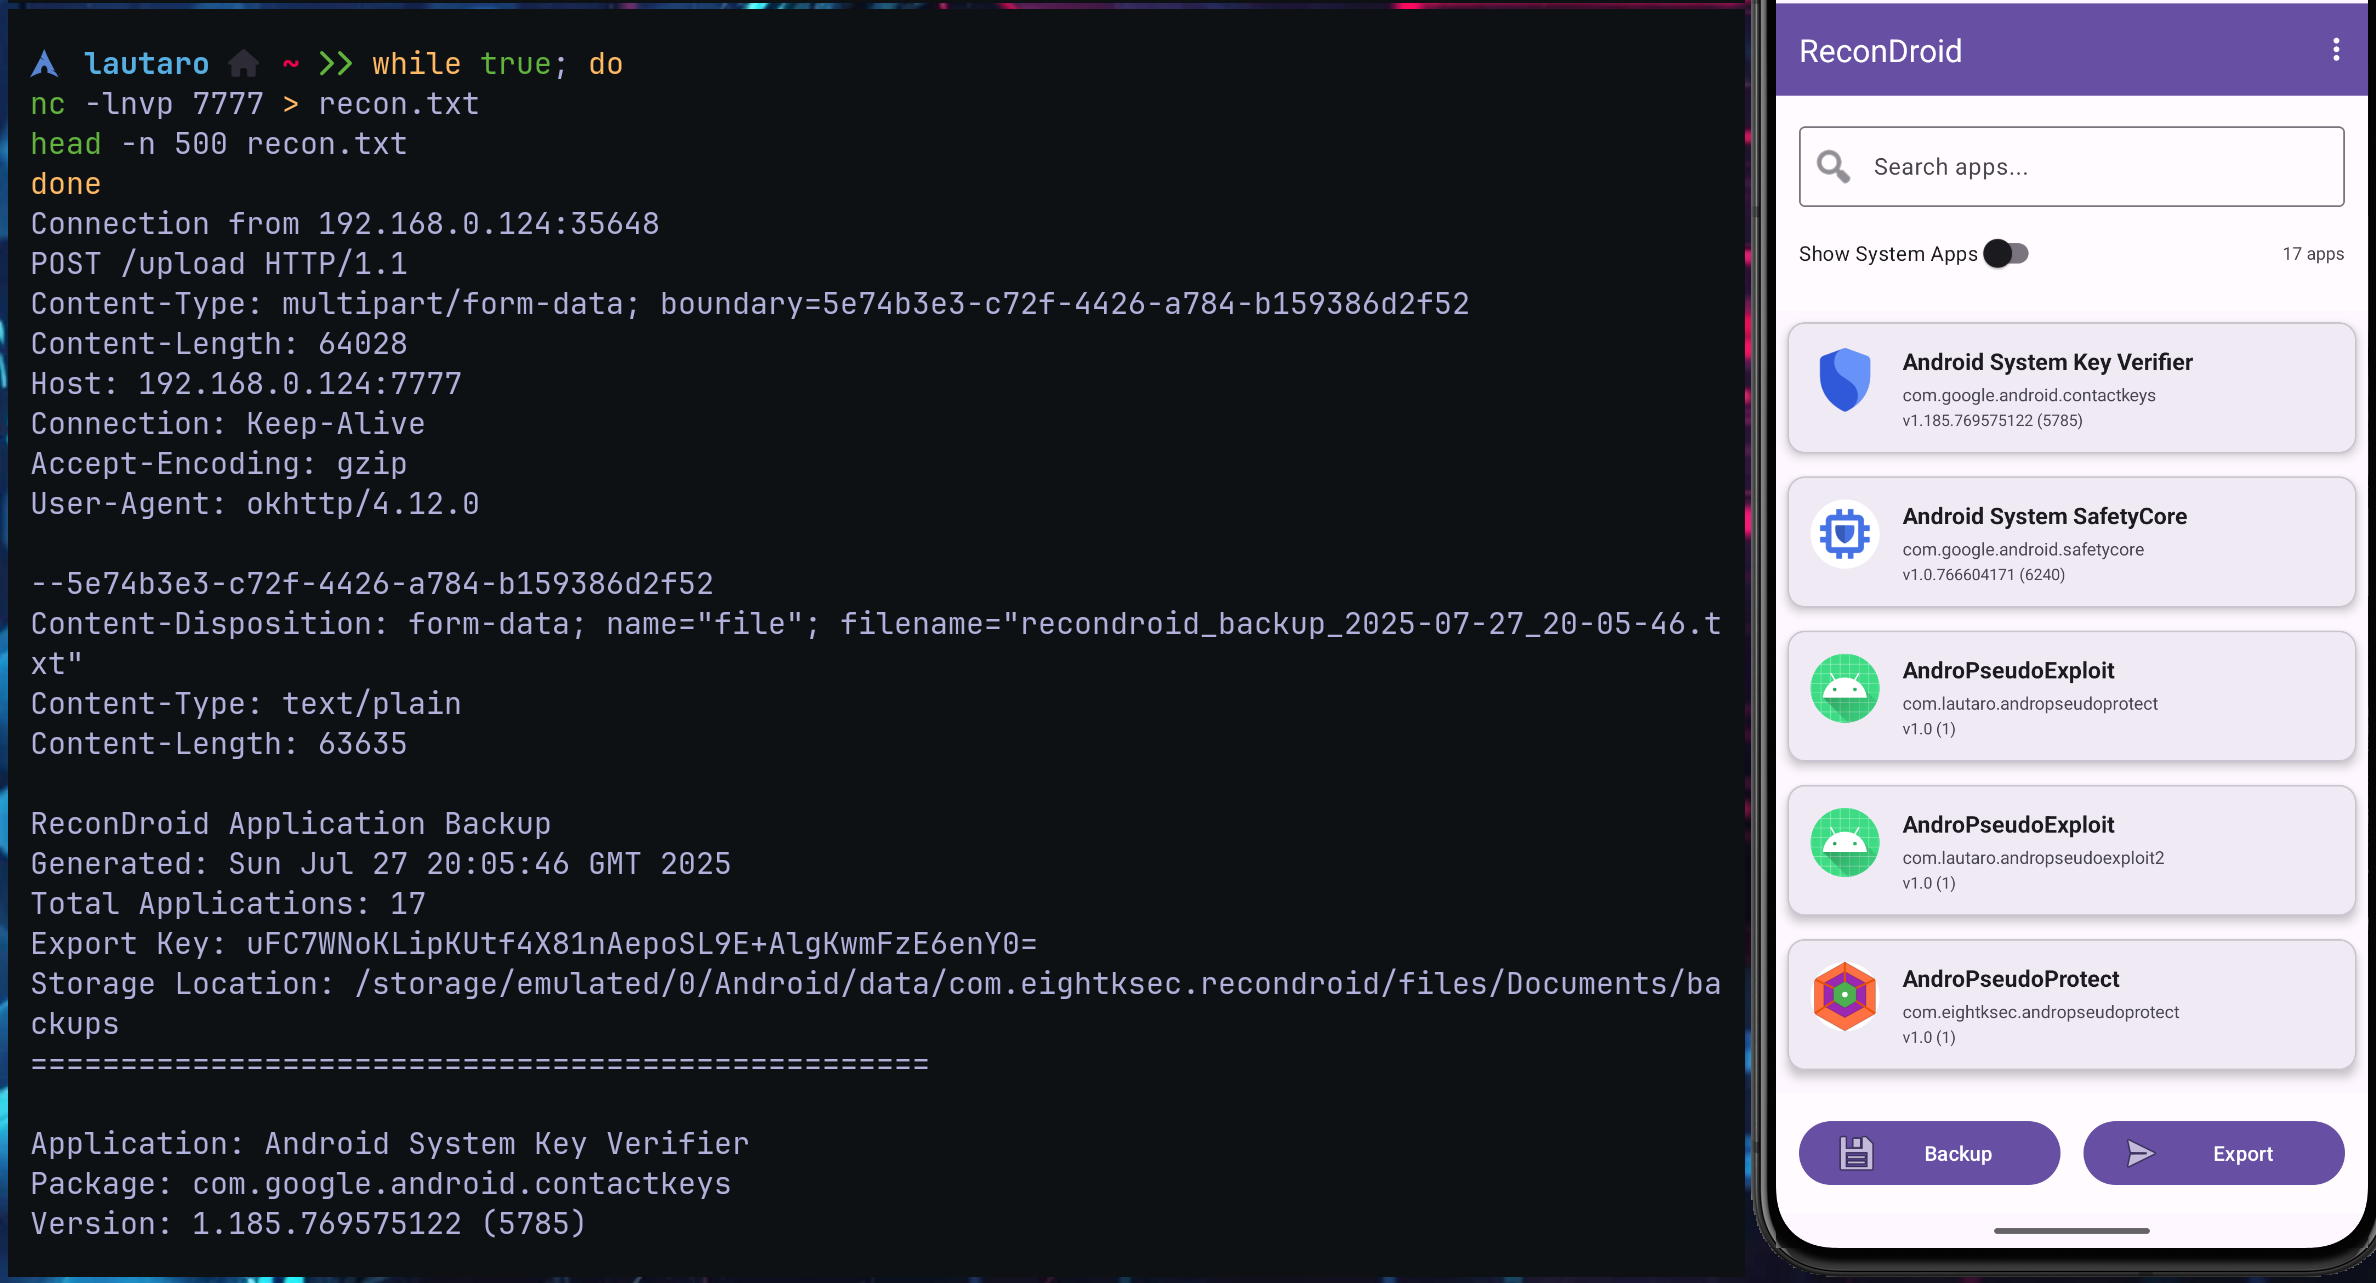Click version v1.0.766604171 (6240)
This screenshot has height=1283, width=2376.
[x=1983, y=575]
